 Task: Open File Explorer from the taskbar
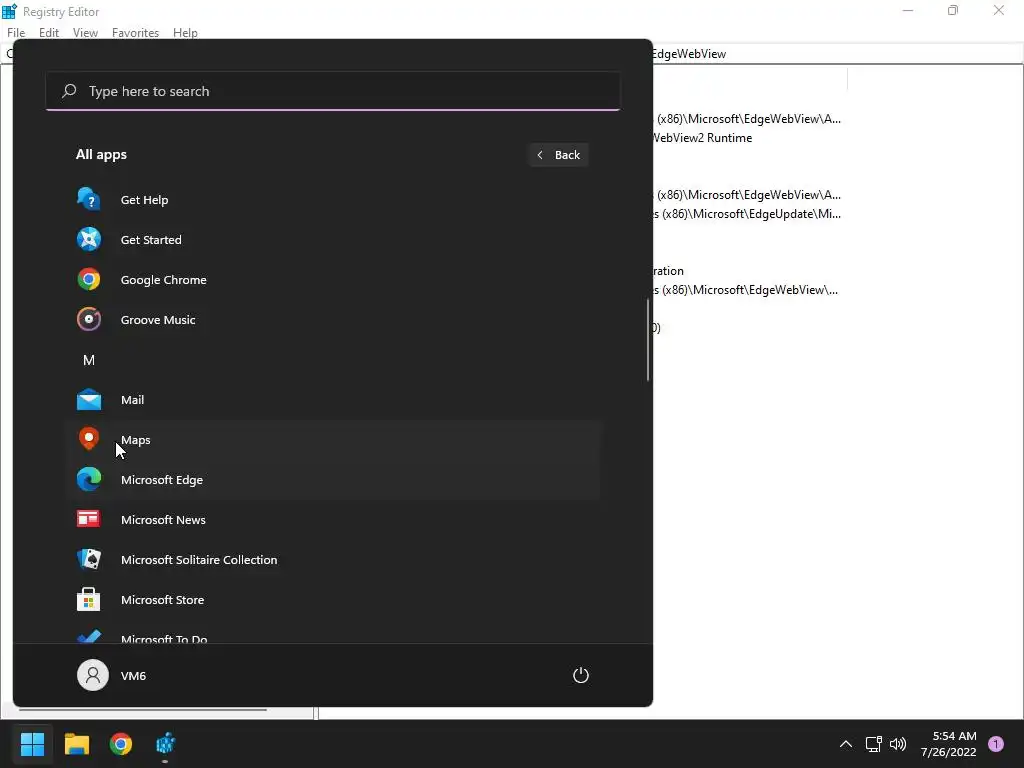[x=76, y=744]
